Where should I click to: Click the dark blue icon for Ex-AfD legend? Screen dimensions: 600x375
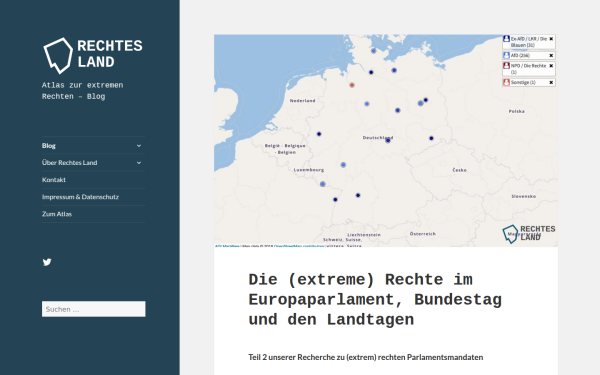[x=506, y=39]
